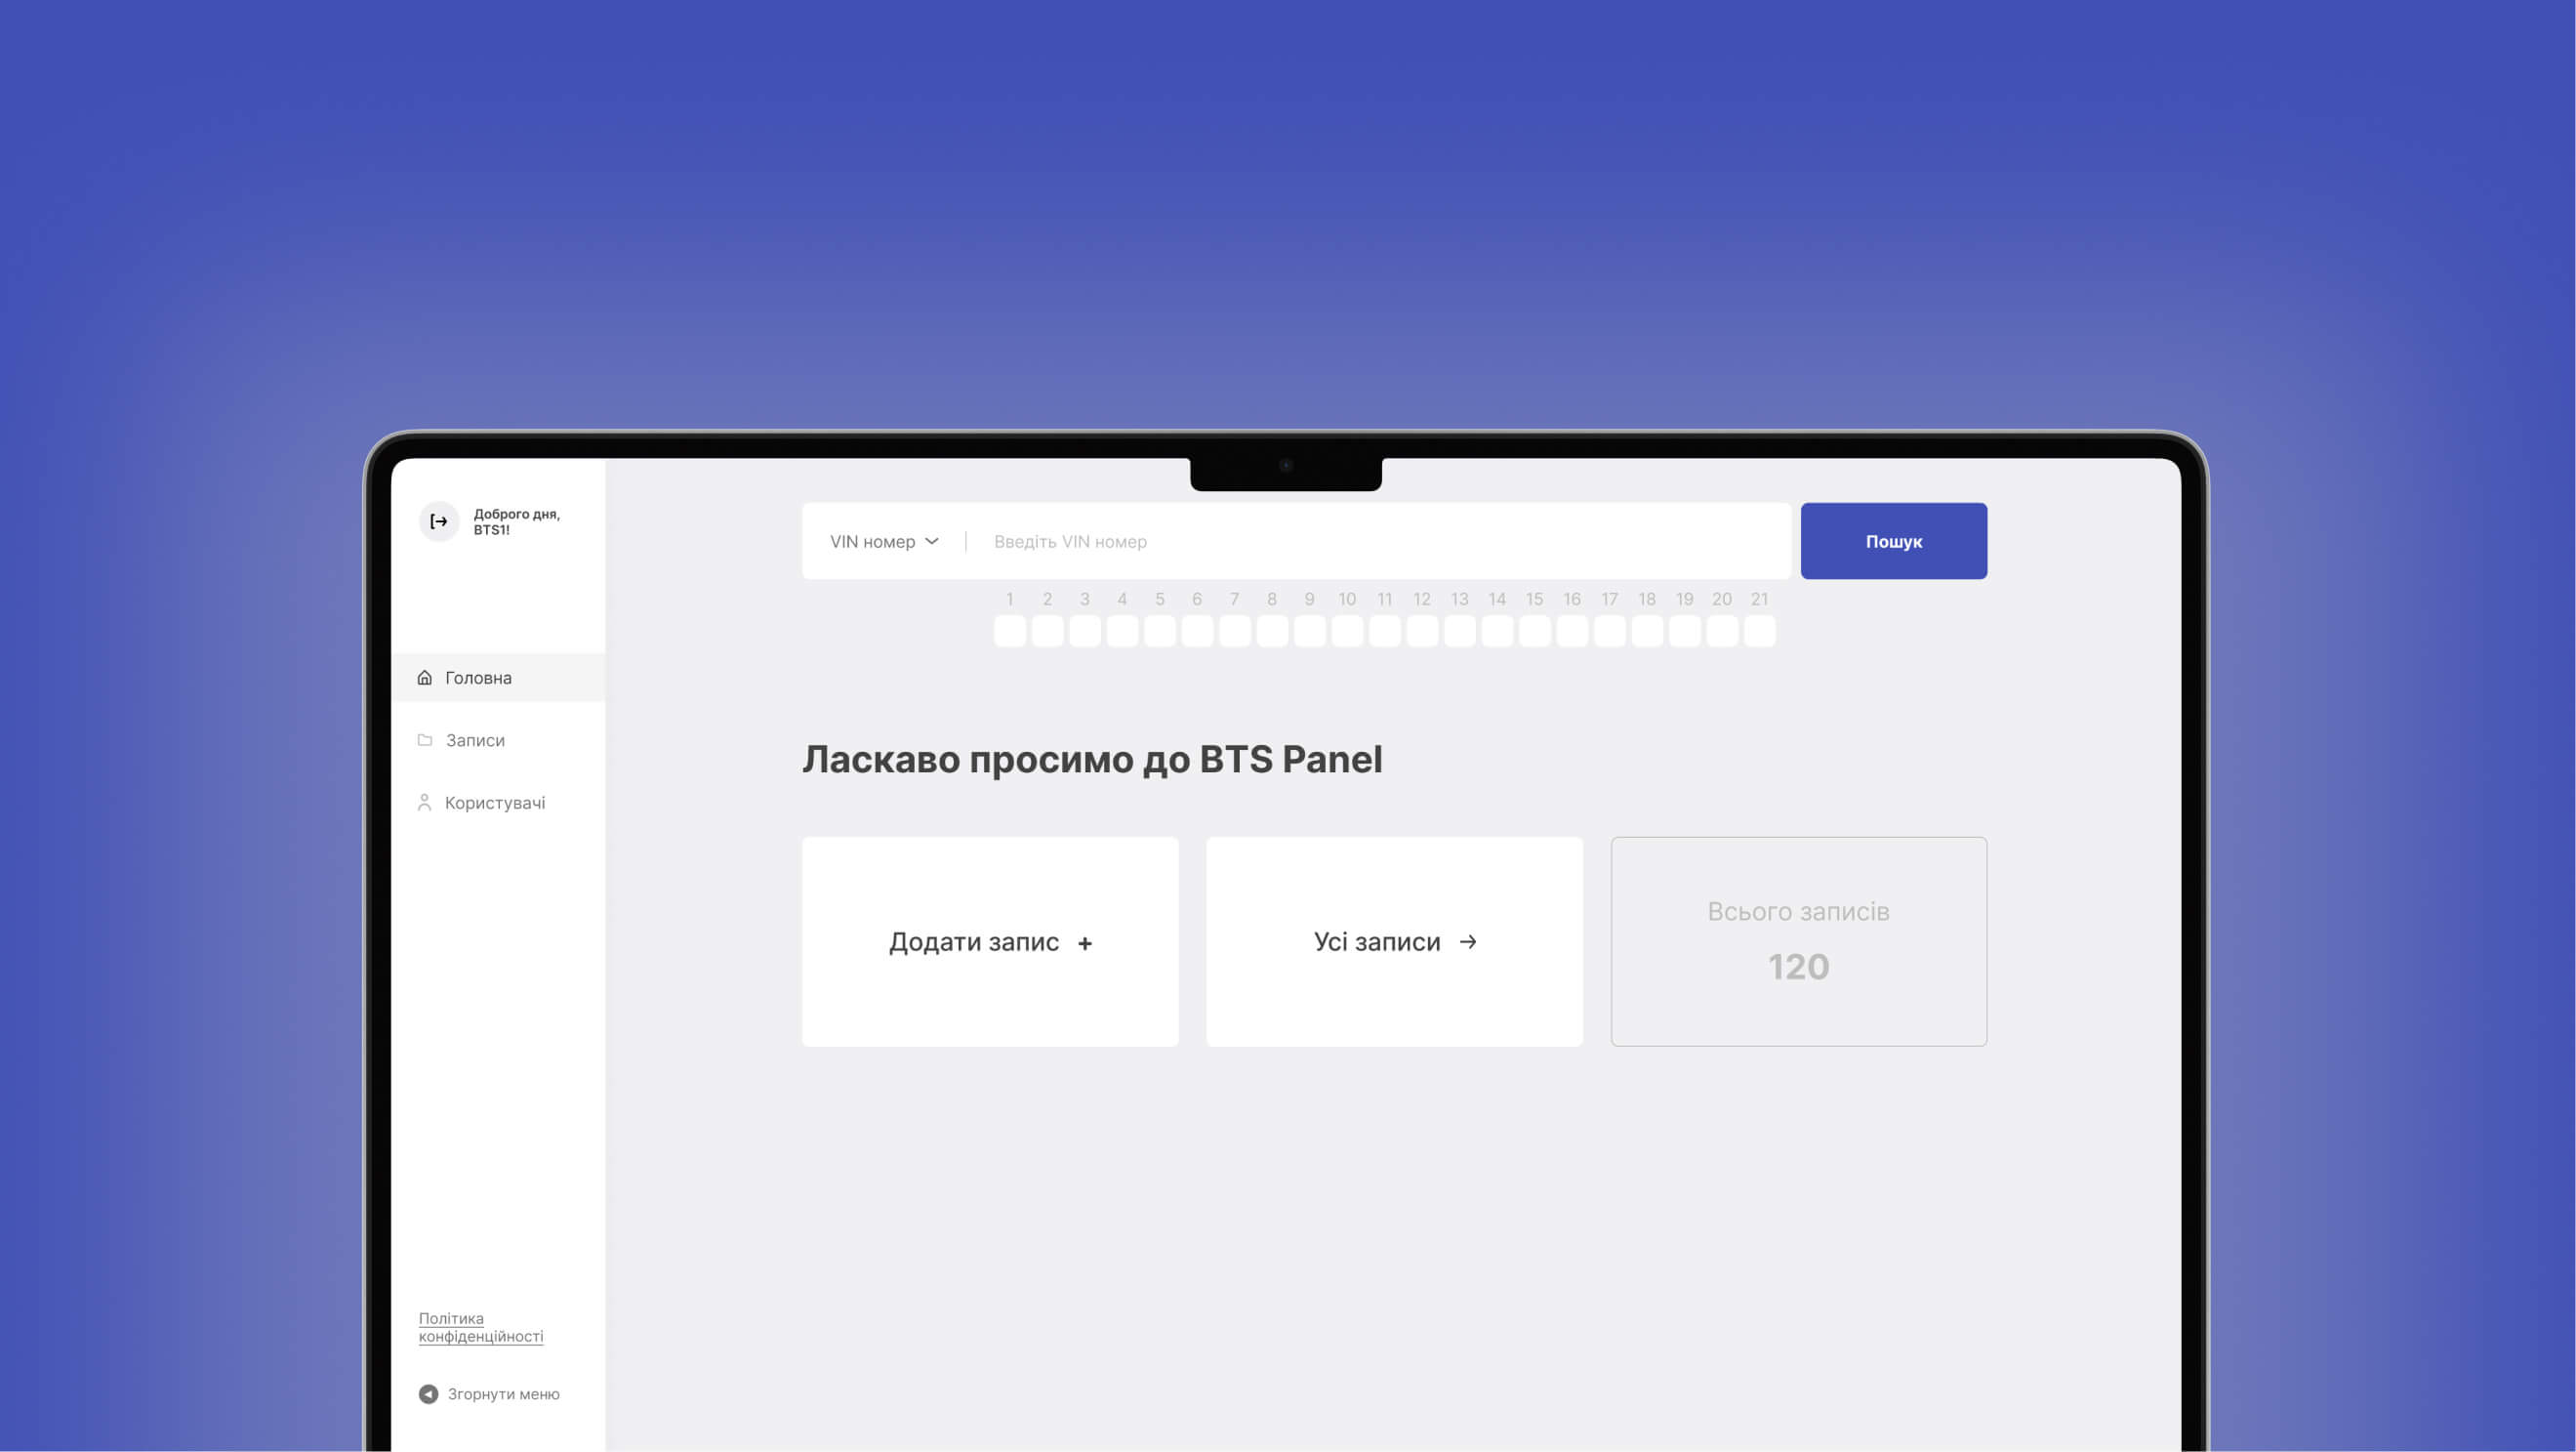This screenshot has width=2576, height=1452.
Task: Click Згорнути меню text
Action: coord(503,1393)
